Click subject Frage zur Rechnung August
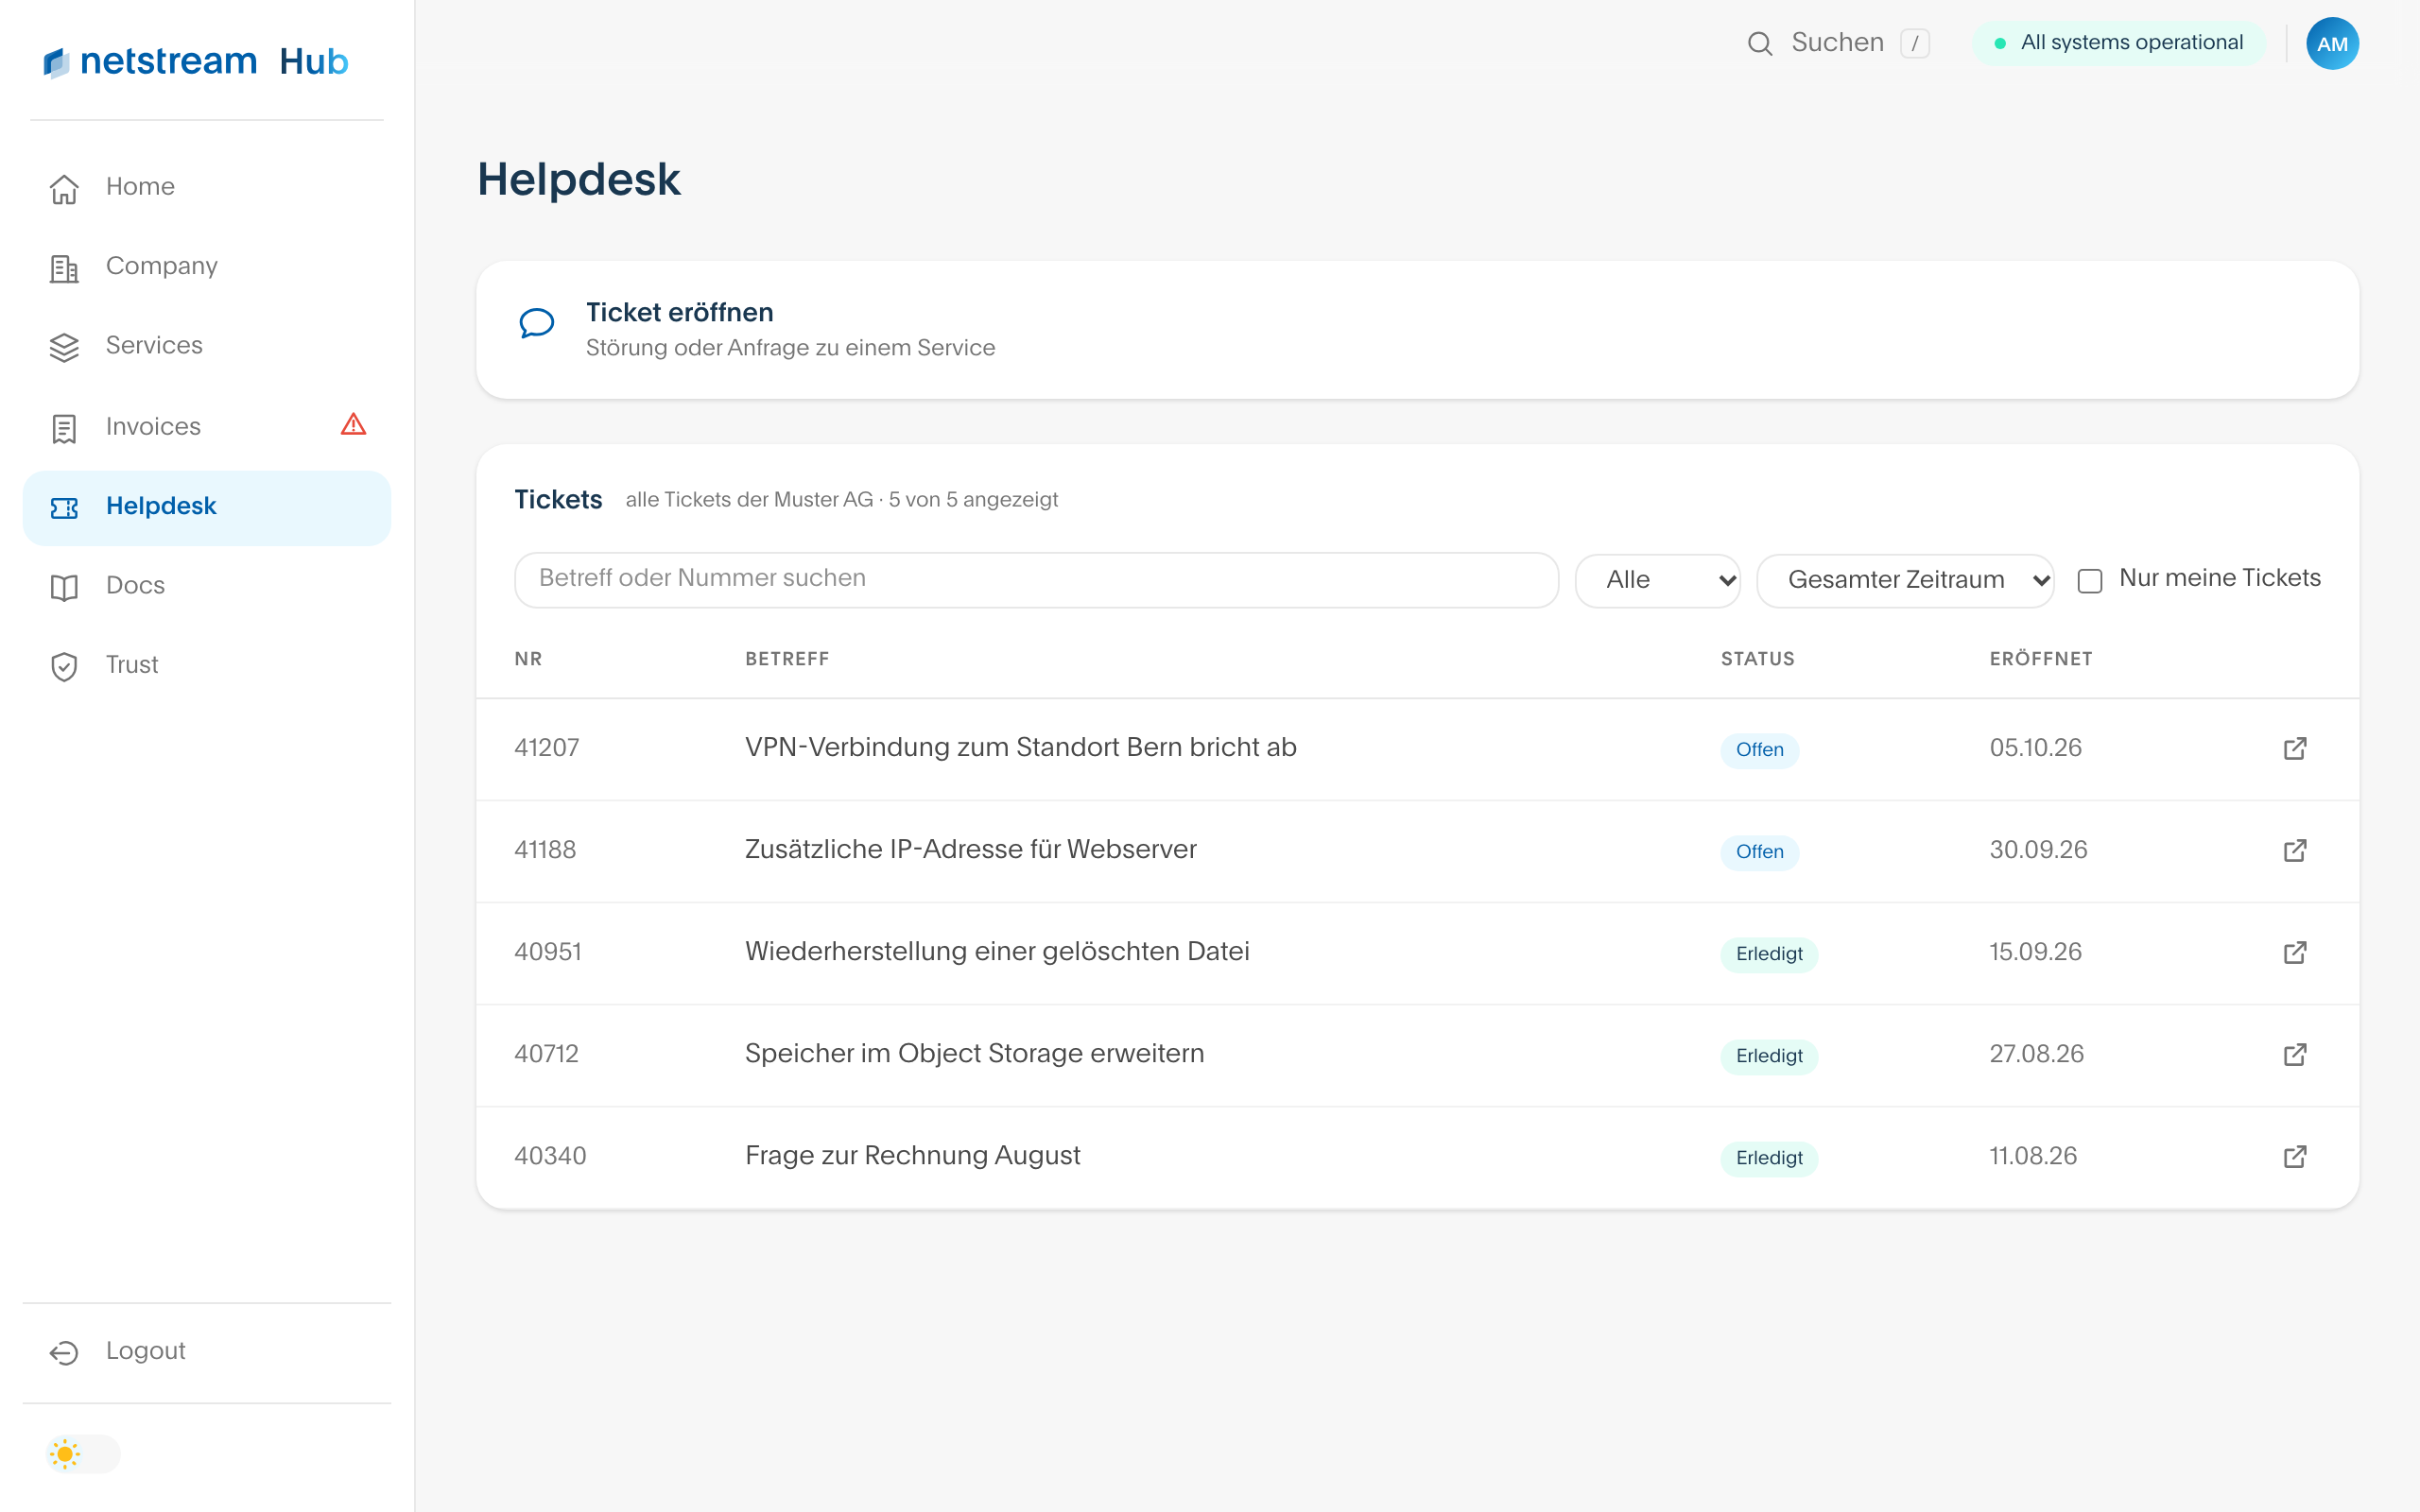 912,1156
